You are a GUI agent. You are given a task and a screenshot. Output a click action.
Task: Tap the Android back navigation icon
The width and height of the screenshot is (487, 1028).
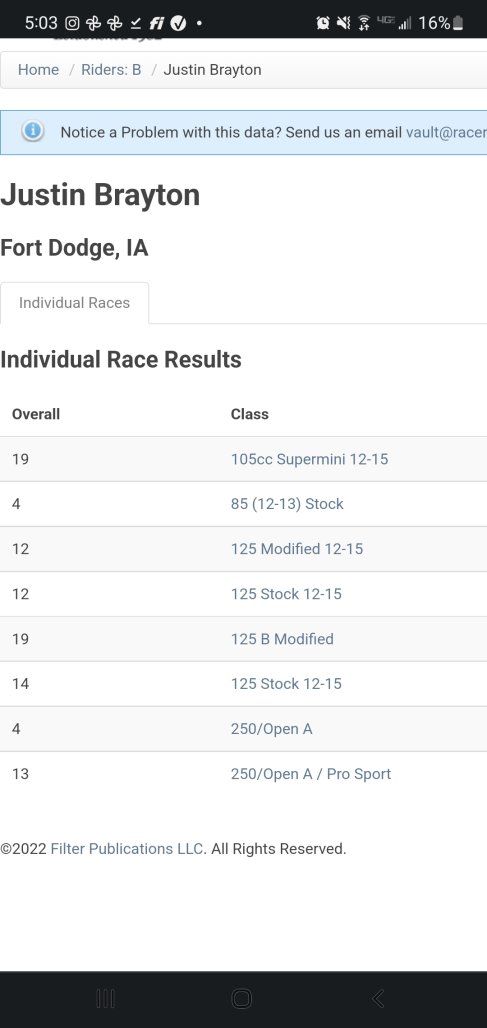(x=378, y=998)
